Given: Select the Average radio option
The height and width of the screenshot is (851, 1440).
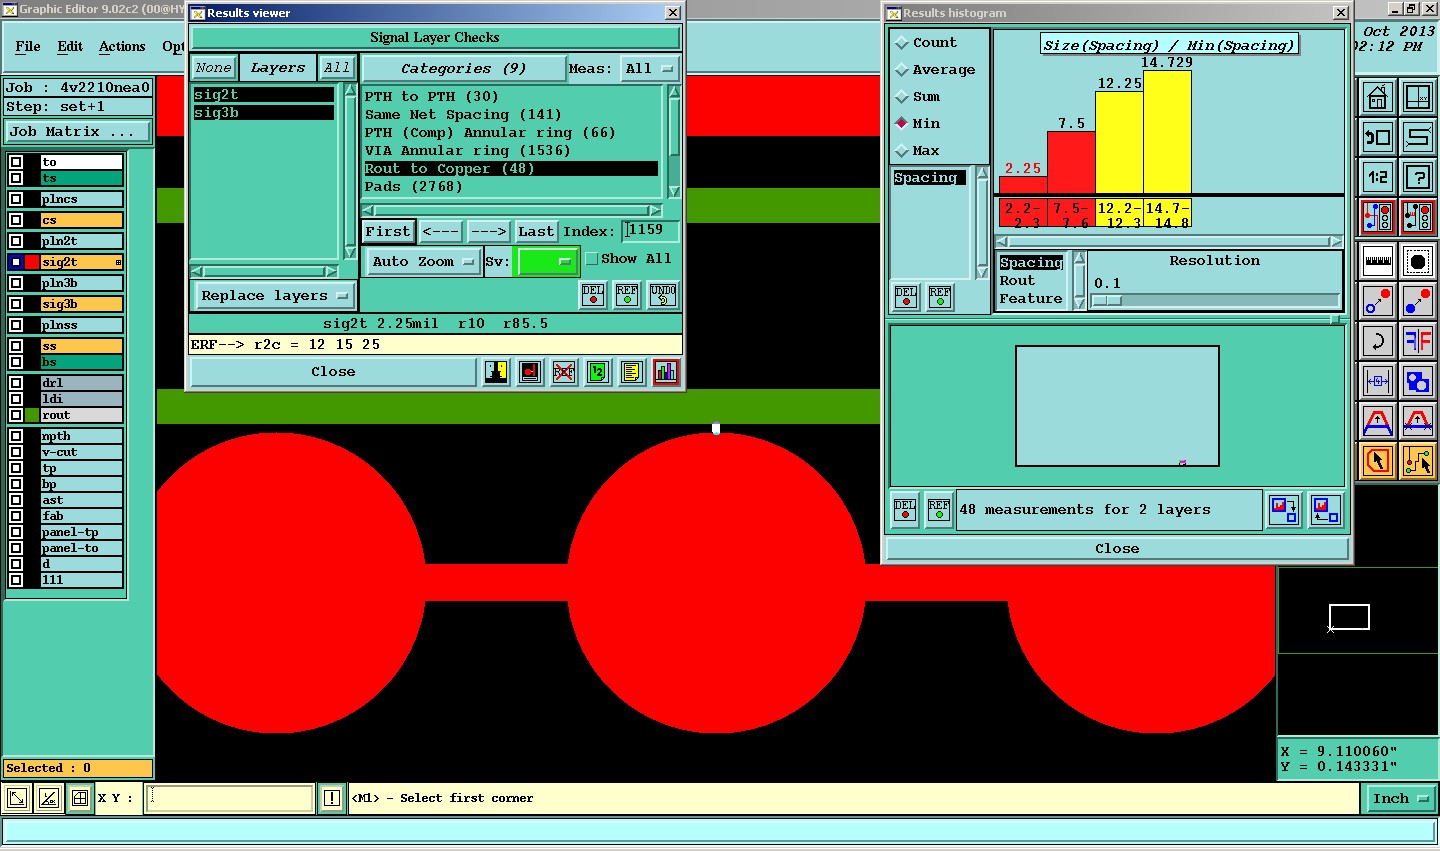Looking at the screenshot, I should pos(902,70).
